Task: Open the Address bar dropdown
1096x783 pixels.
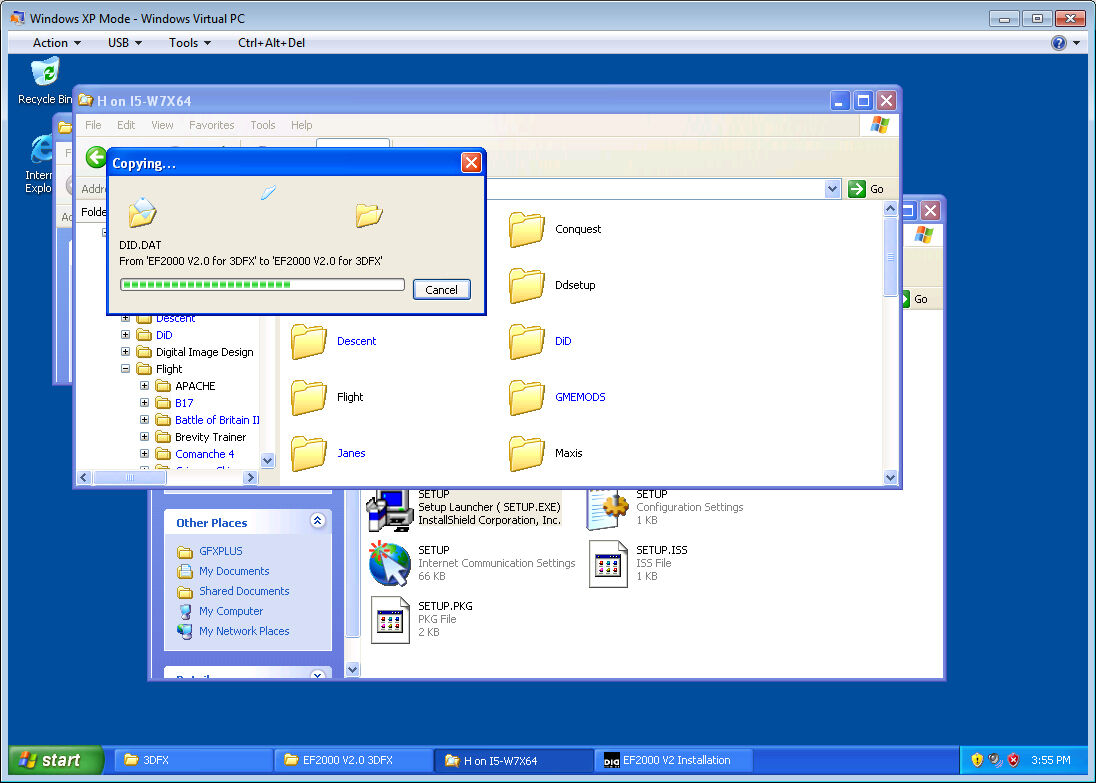Action: click(x=832, y=189)
